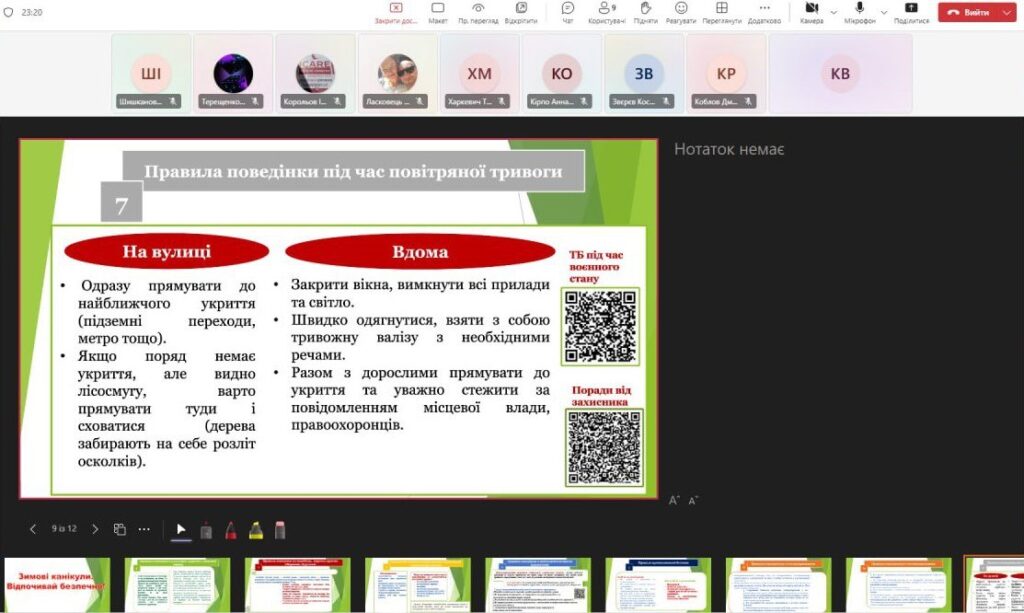Viewport: 1024px width, 613px height.
Task: Show the Користувачі participants list
Action: point(606,12)
